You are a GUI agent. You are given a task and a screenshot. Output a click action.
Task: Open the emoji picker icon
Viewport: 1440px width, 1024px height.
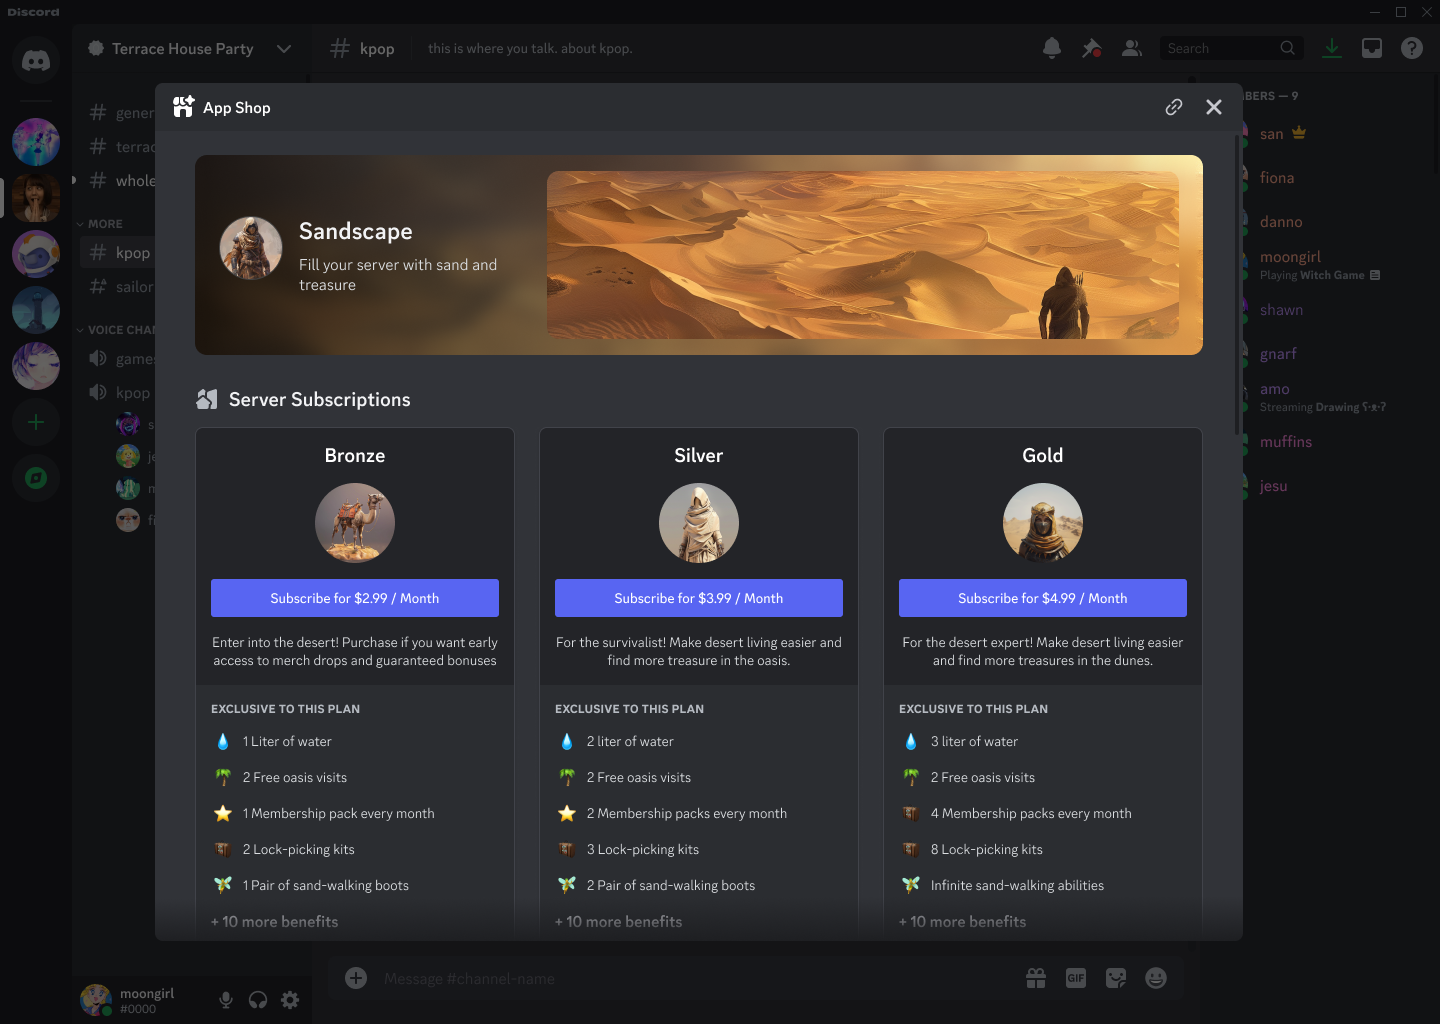[1156, 978]
